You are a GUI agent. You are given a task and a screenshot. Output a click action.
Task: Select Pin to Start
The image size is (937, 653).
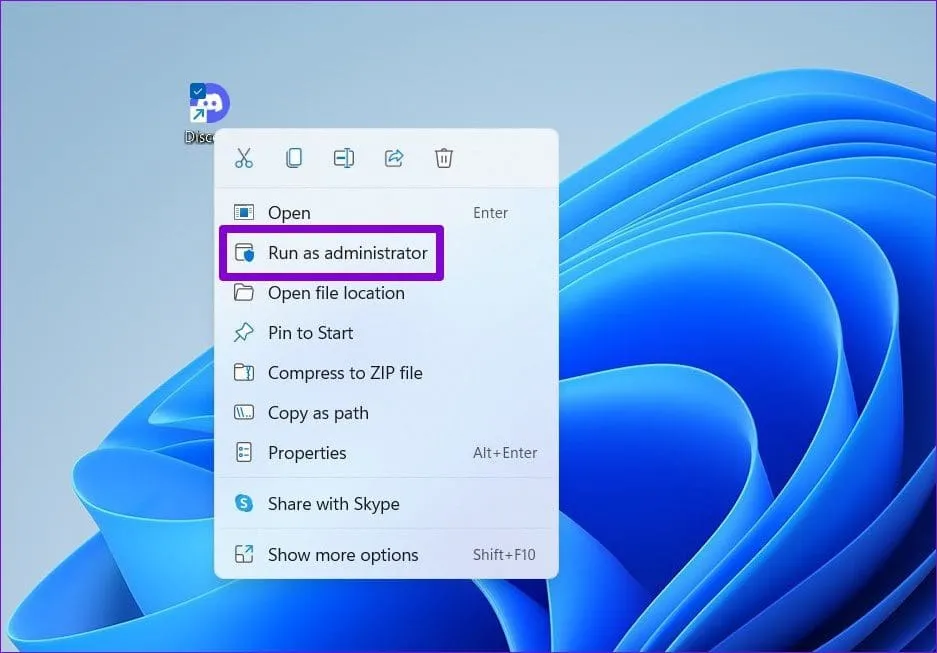tap(310, 333)
